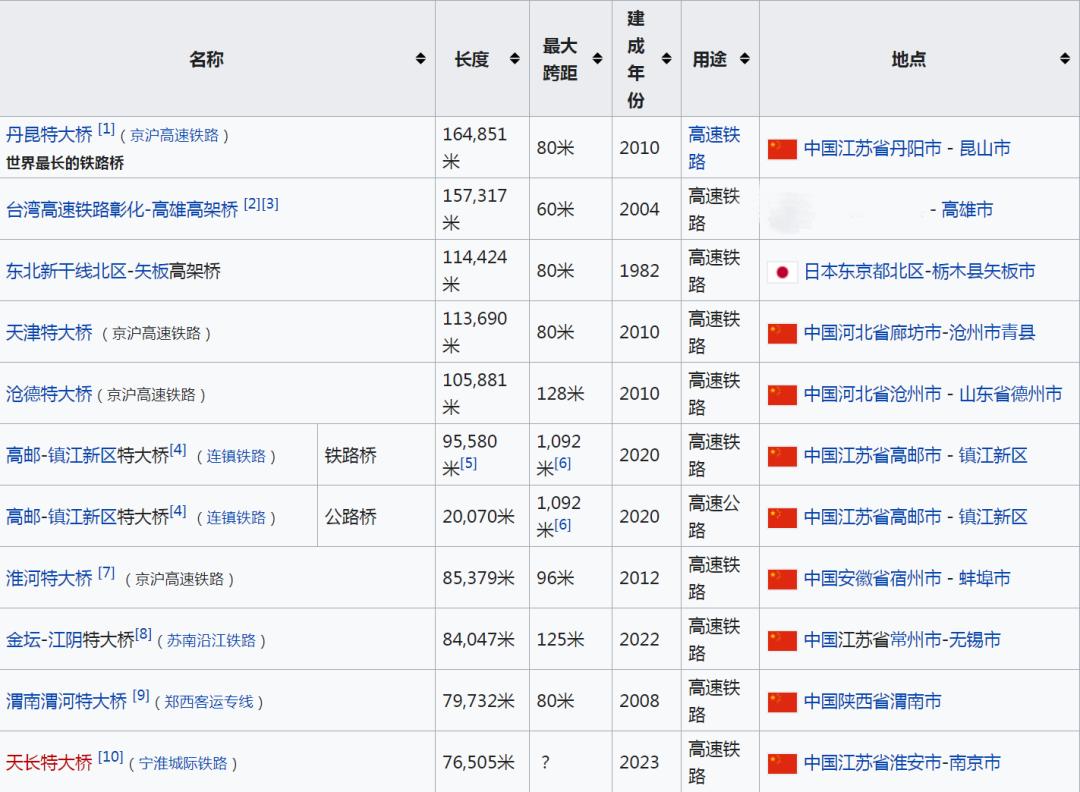Click the China flag beside 中国江苏省丹阳市
The height and width of the screenshot is (792, 1080).
pyautogui.click(x=782, y=149)
